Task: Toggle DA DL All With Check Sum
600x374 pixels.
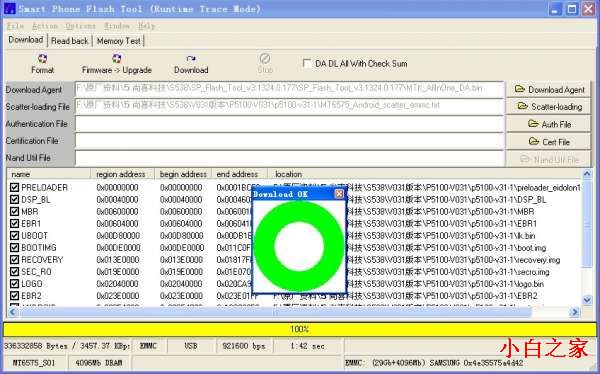Action: point(307,63)
